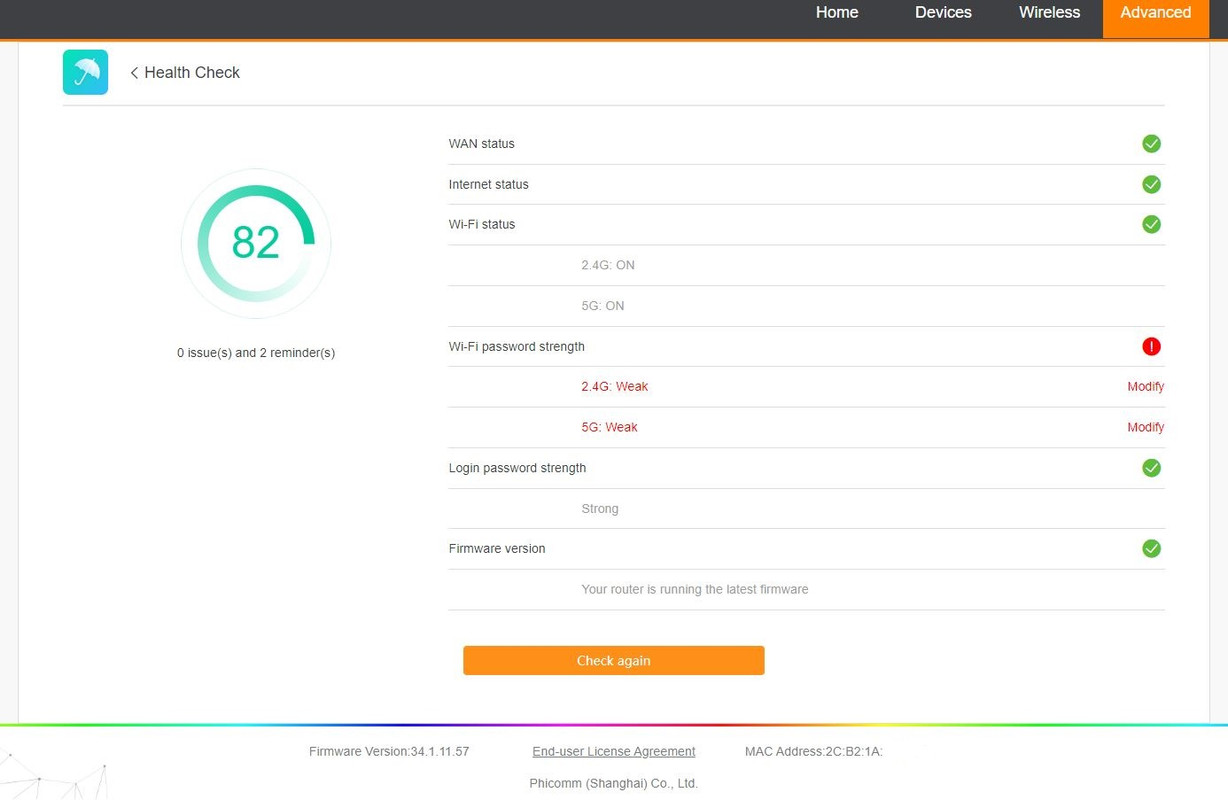Click the health score 82 gauge
This screenshot has height=800, width=1228.
256,243
